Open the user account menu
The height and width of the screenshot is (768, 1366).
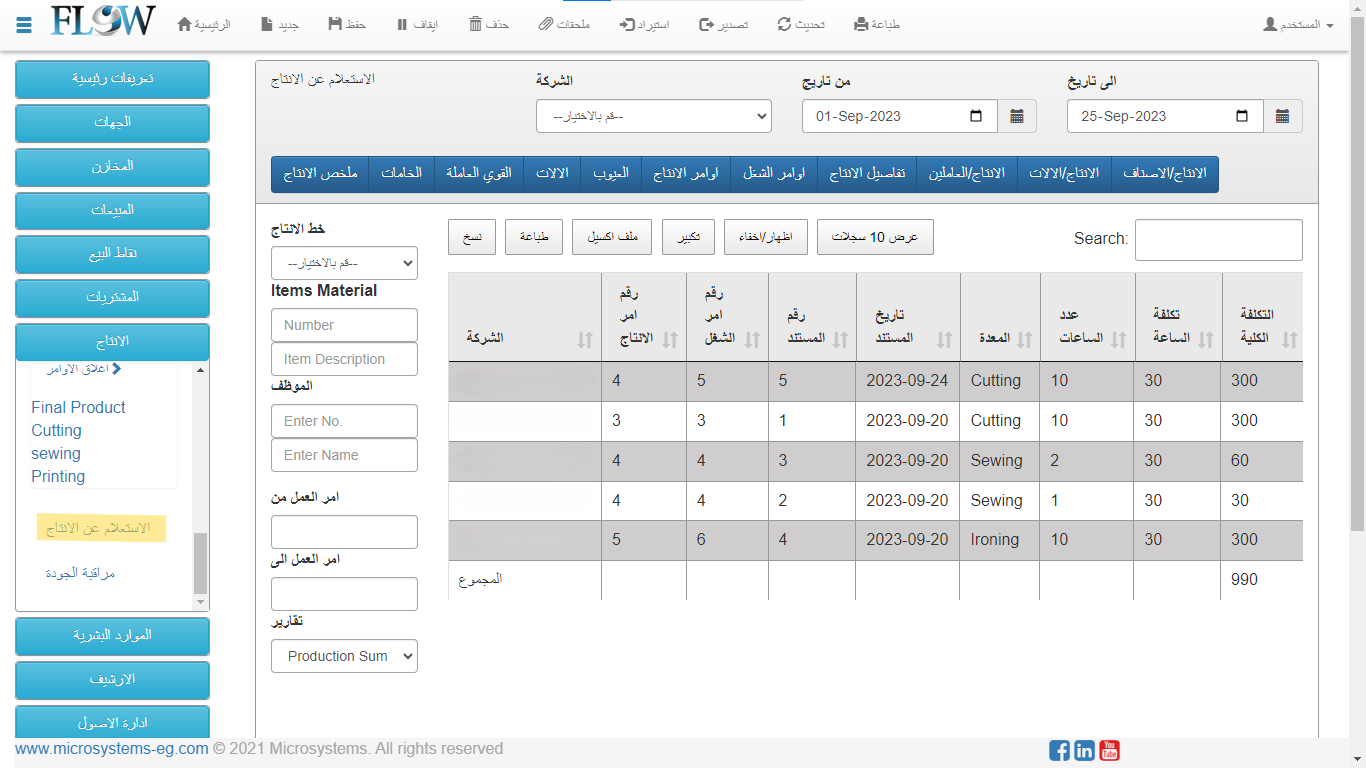tap(1298, 24)
